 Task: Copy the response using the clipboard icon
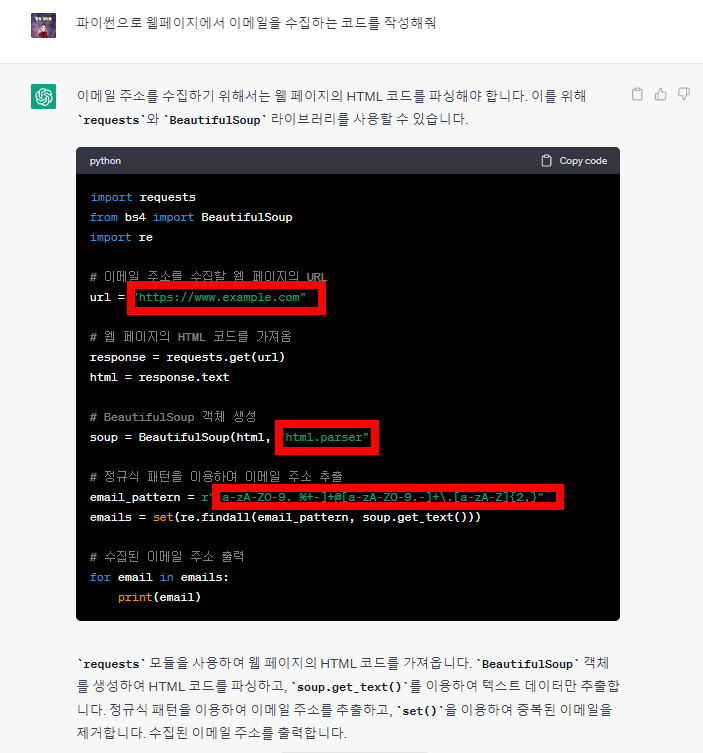click(637, 94)
